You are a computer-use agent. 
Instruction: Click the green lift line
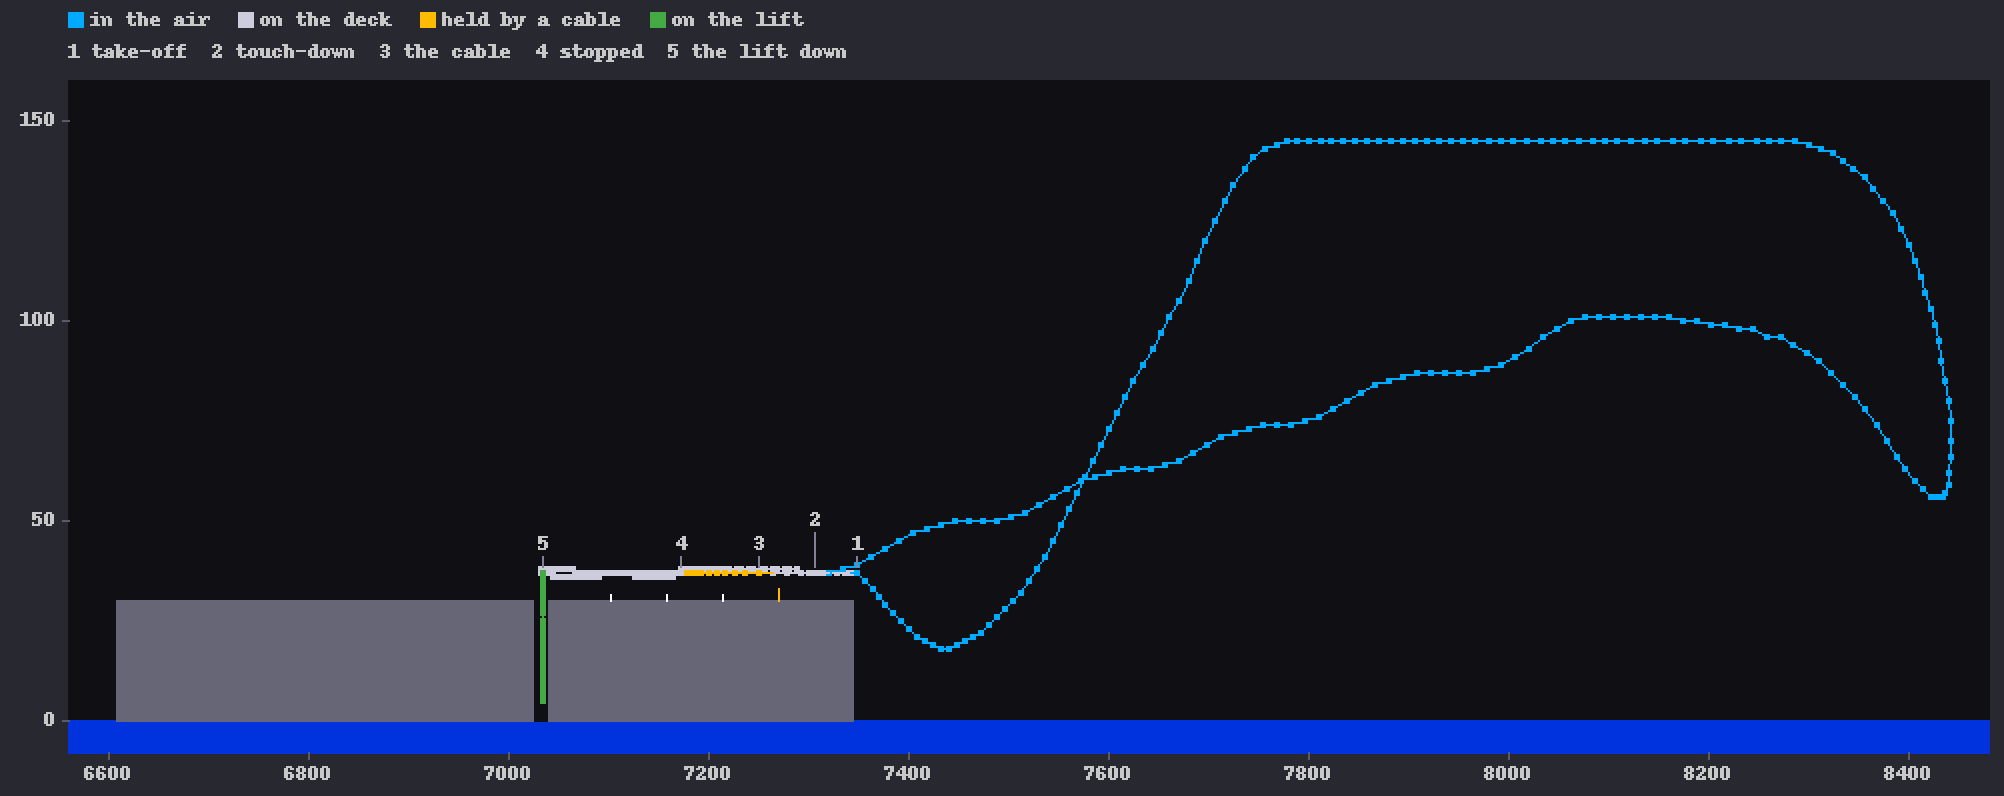click(543, 637)
